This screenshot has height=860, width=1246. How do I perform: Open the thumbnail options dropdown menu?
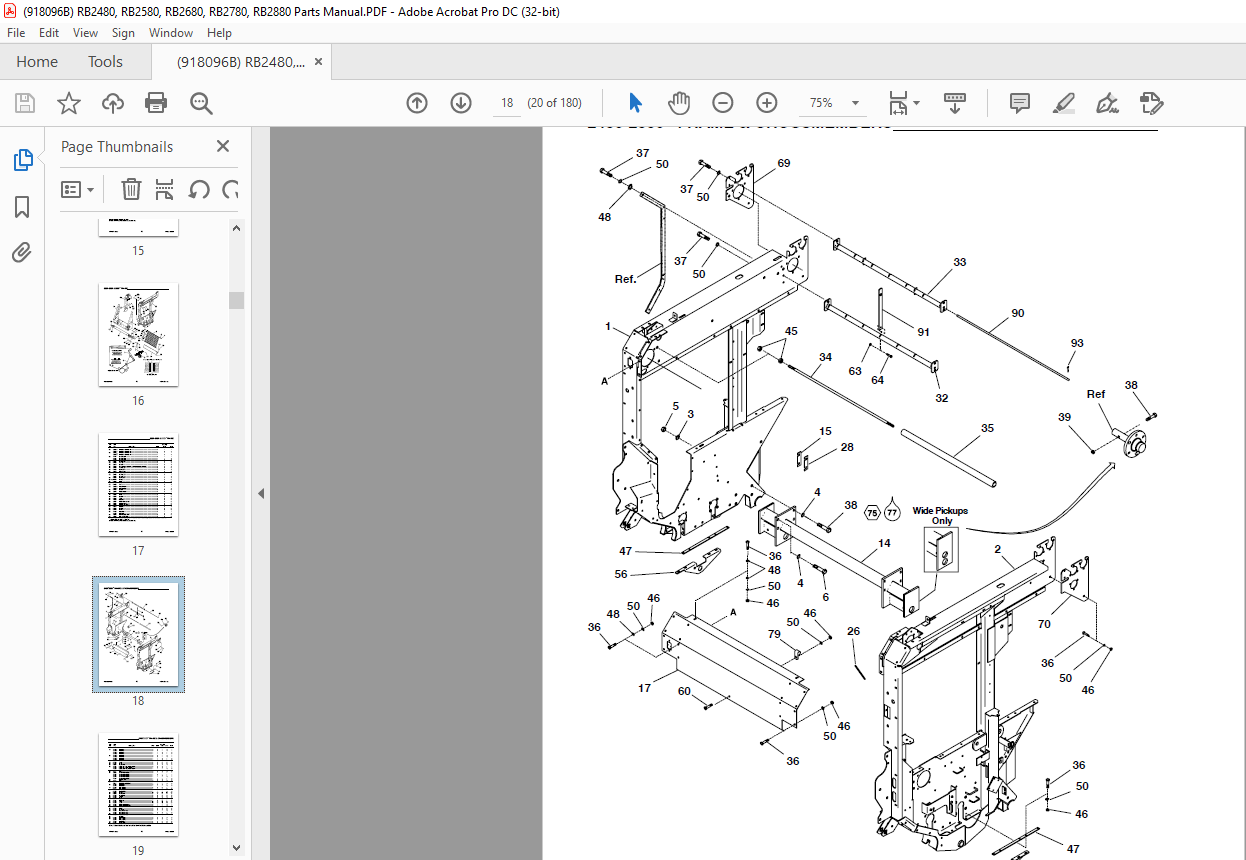pyautogui.click(x=78, y=189)
